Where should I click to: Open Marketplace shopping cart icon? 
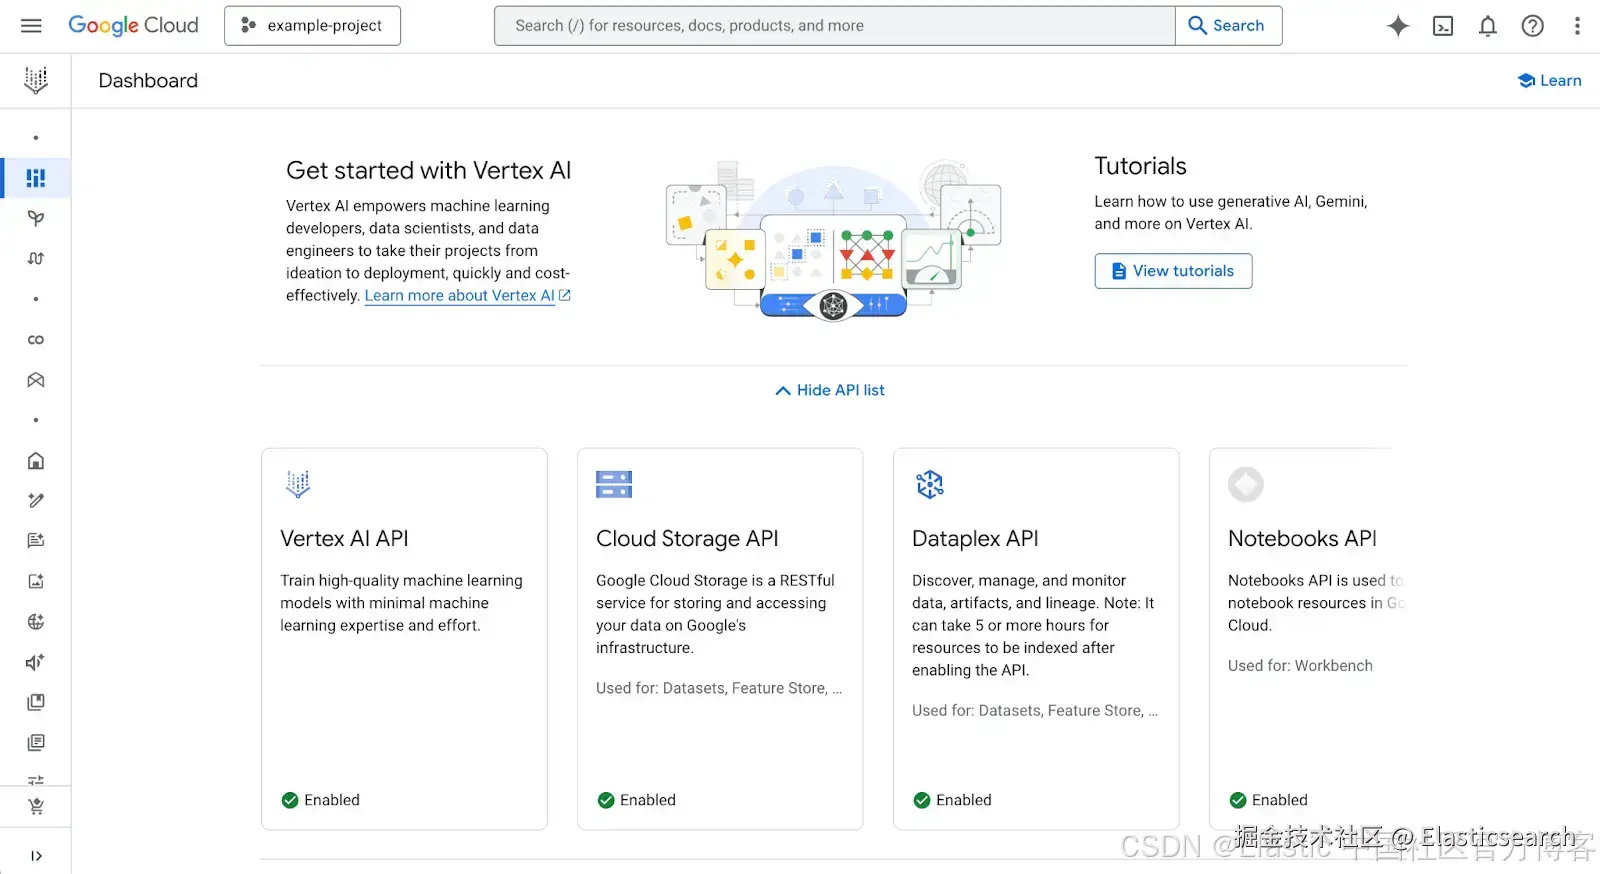tap(36, 807)
